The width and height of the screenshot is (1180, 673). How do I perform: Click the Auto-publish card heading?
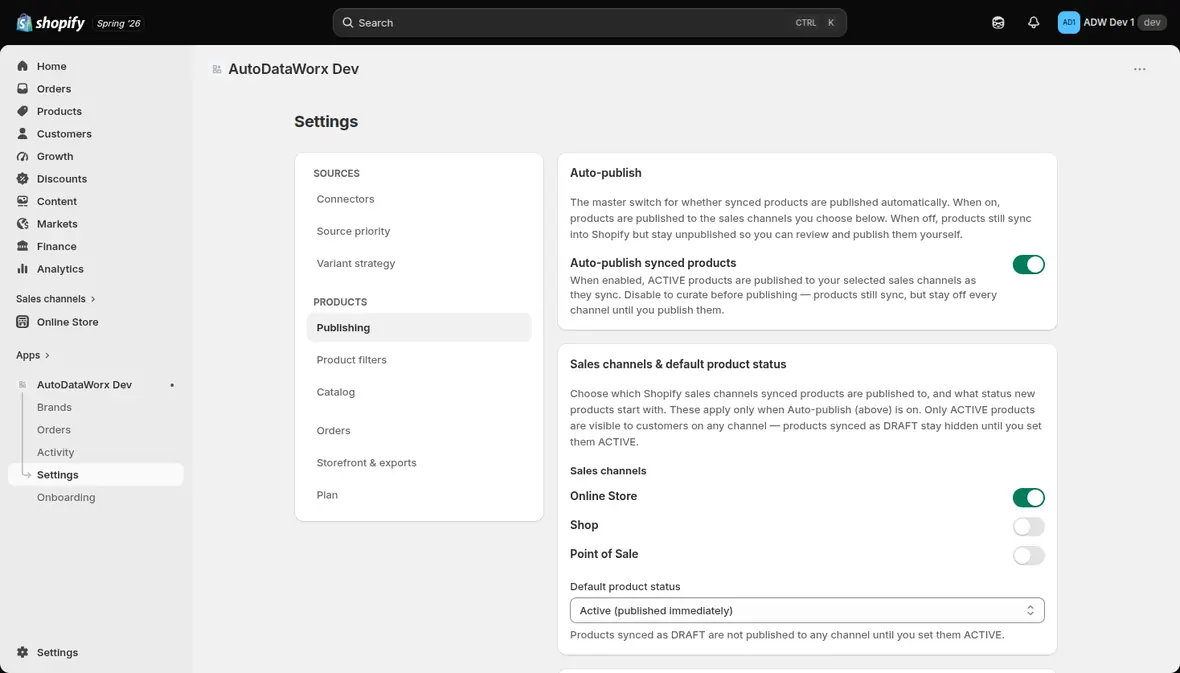[x=606, y=173]
